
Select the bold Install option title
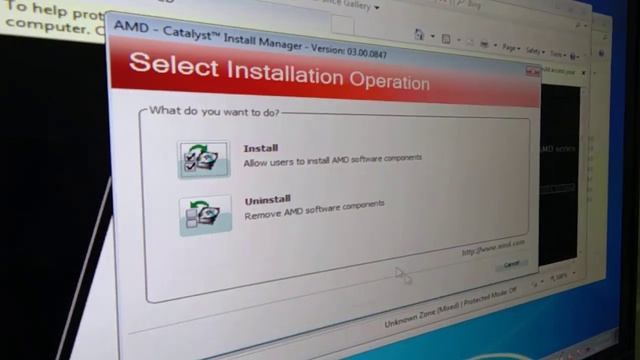pyautogui.click(x=261, y=148)
